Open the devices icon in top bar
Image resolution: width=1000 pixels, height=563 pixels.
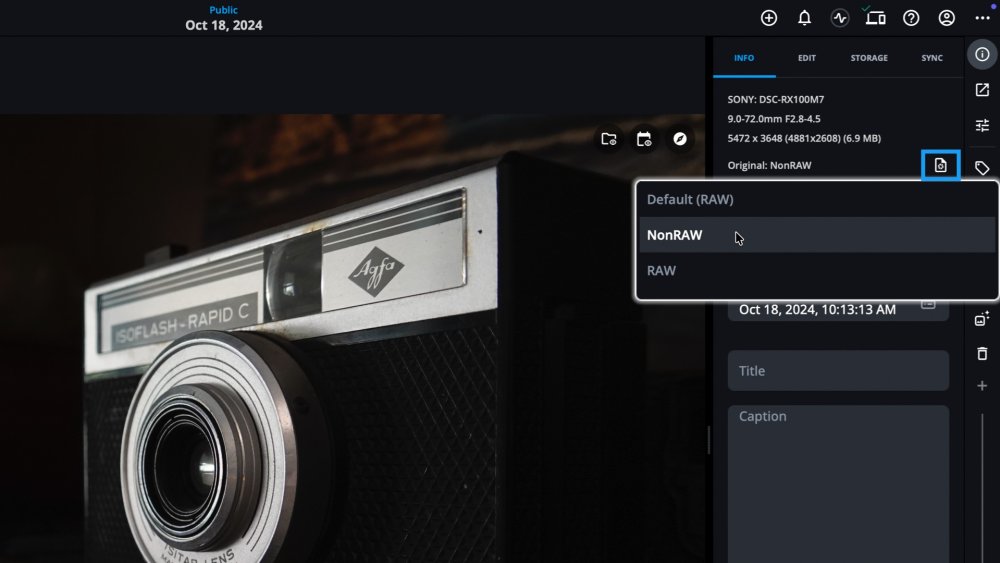(x=875, y=18)
